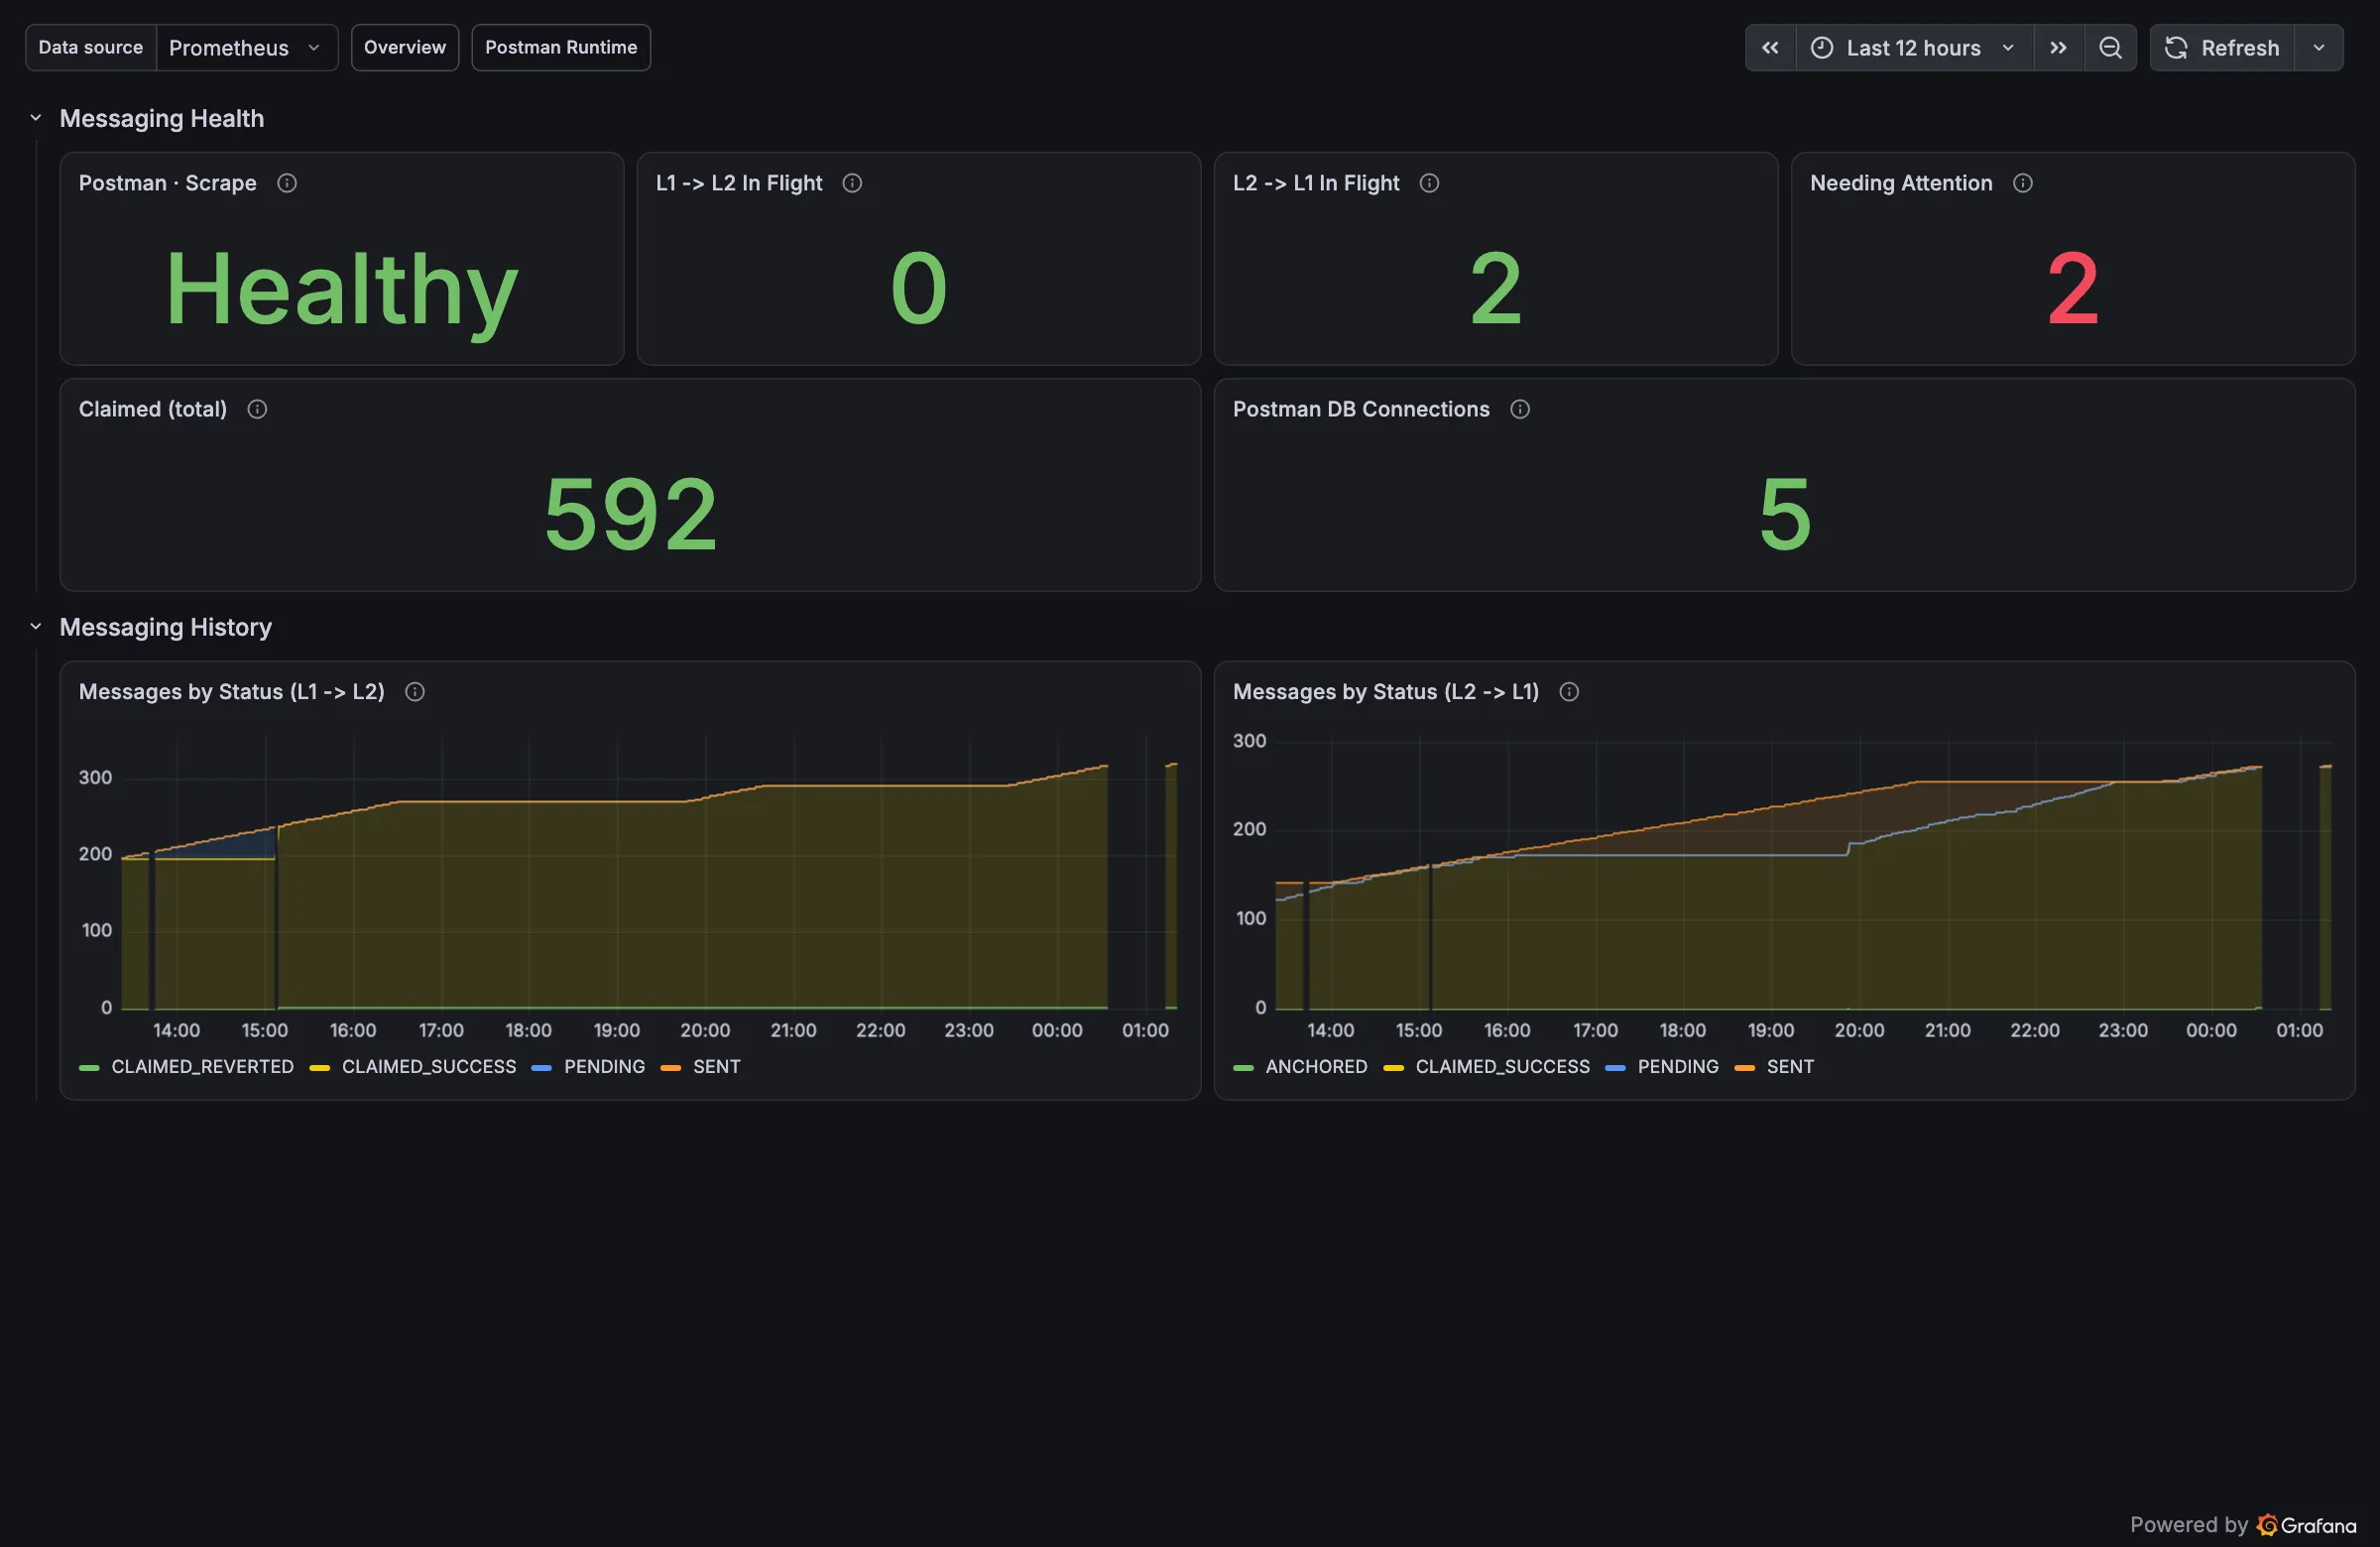Click info icon beside Needing Attention
Image resolution: width=2380 pixels, height=1547 pixels.
[x=2023, y=183]
